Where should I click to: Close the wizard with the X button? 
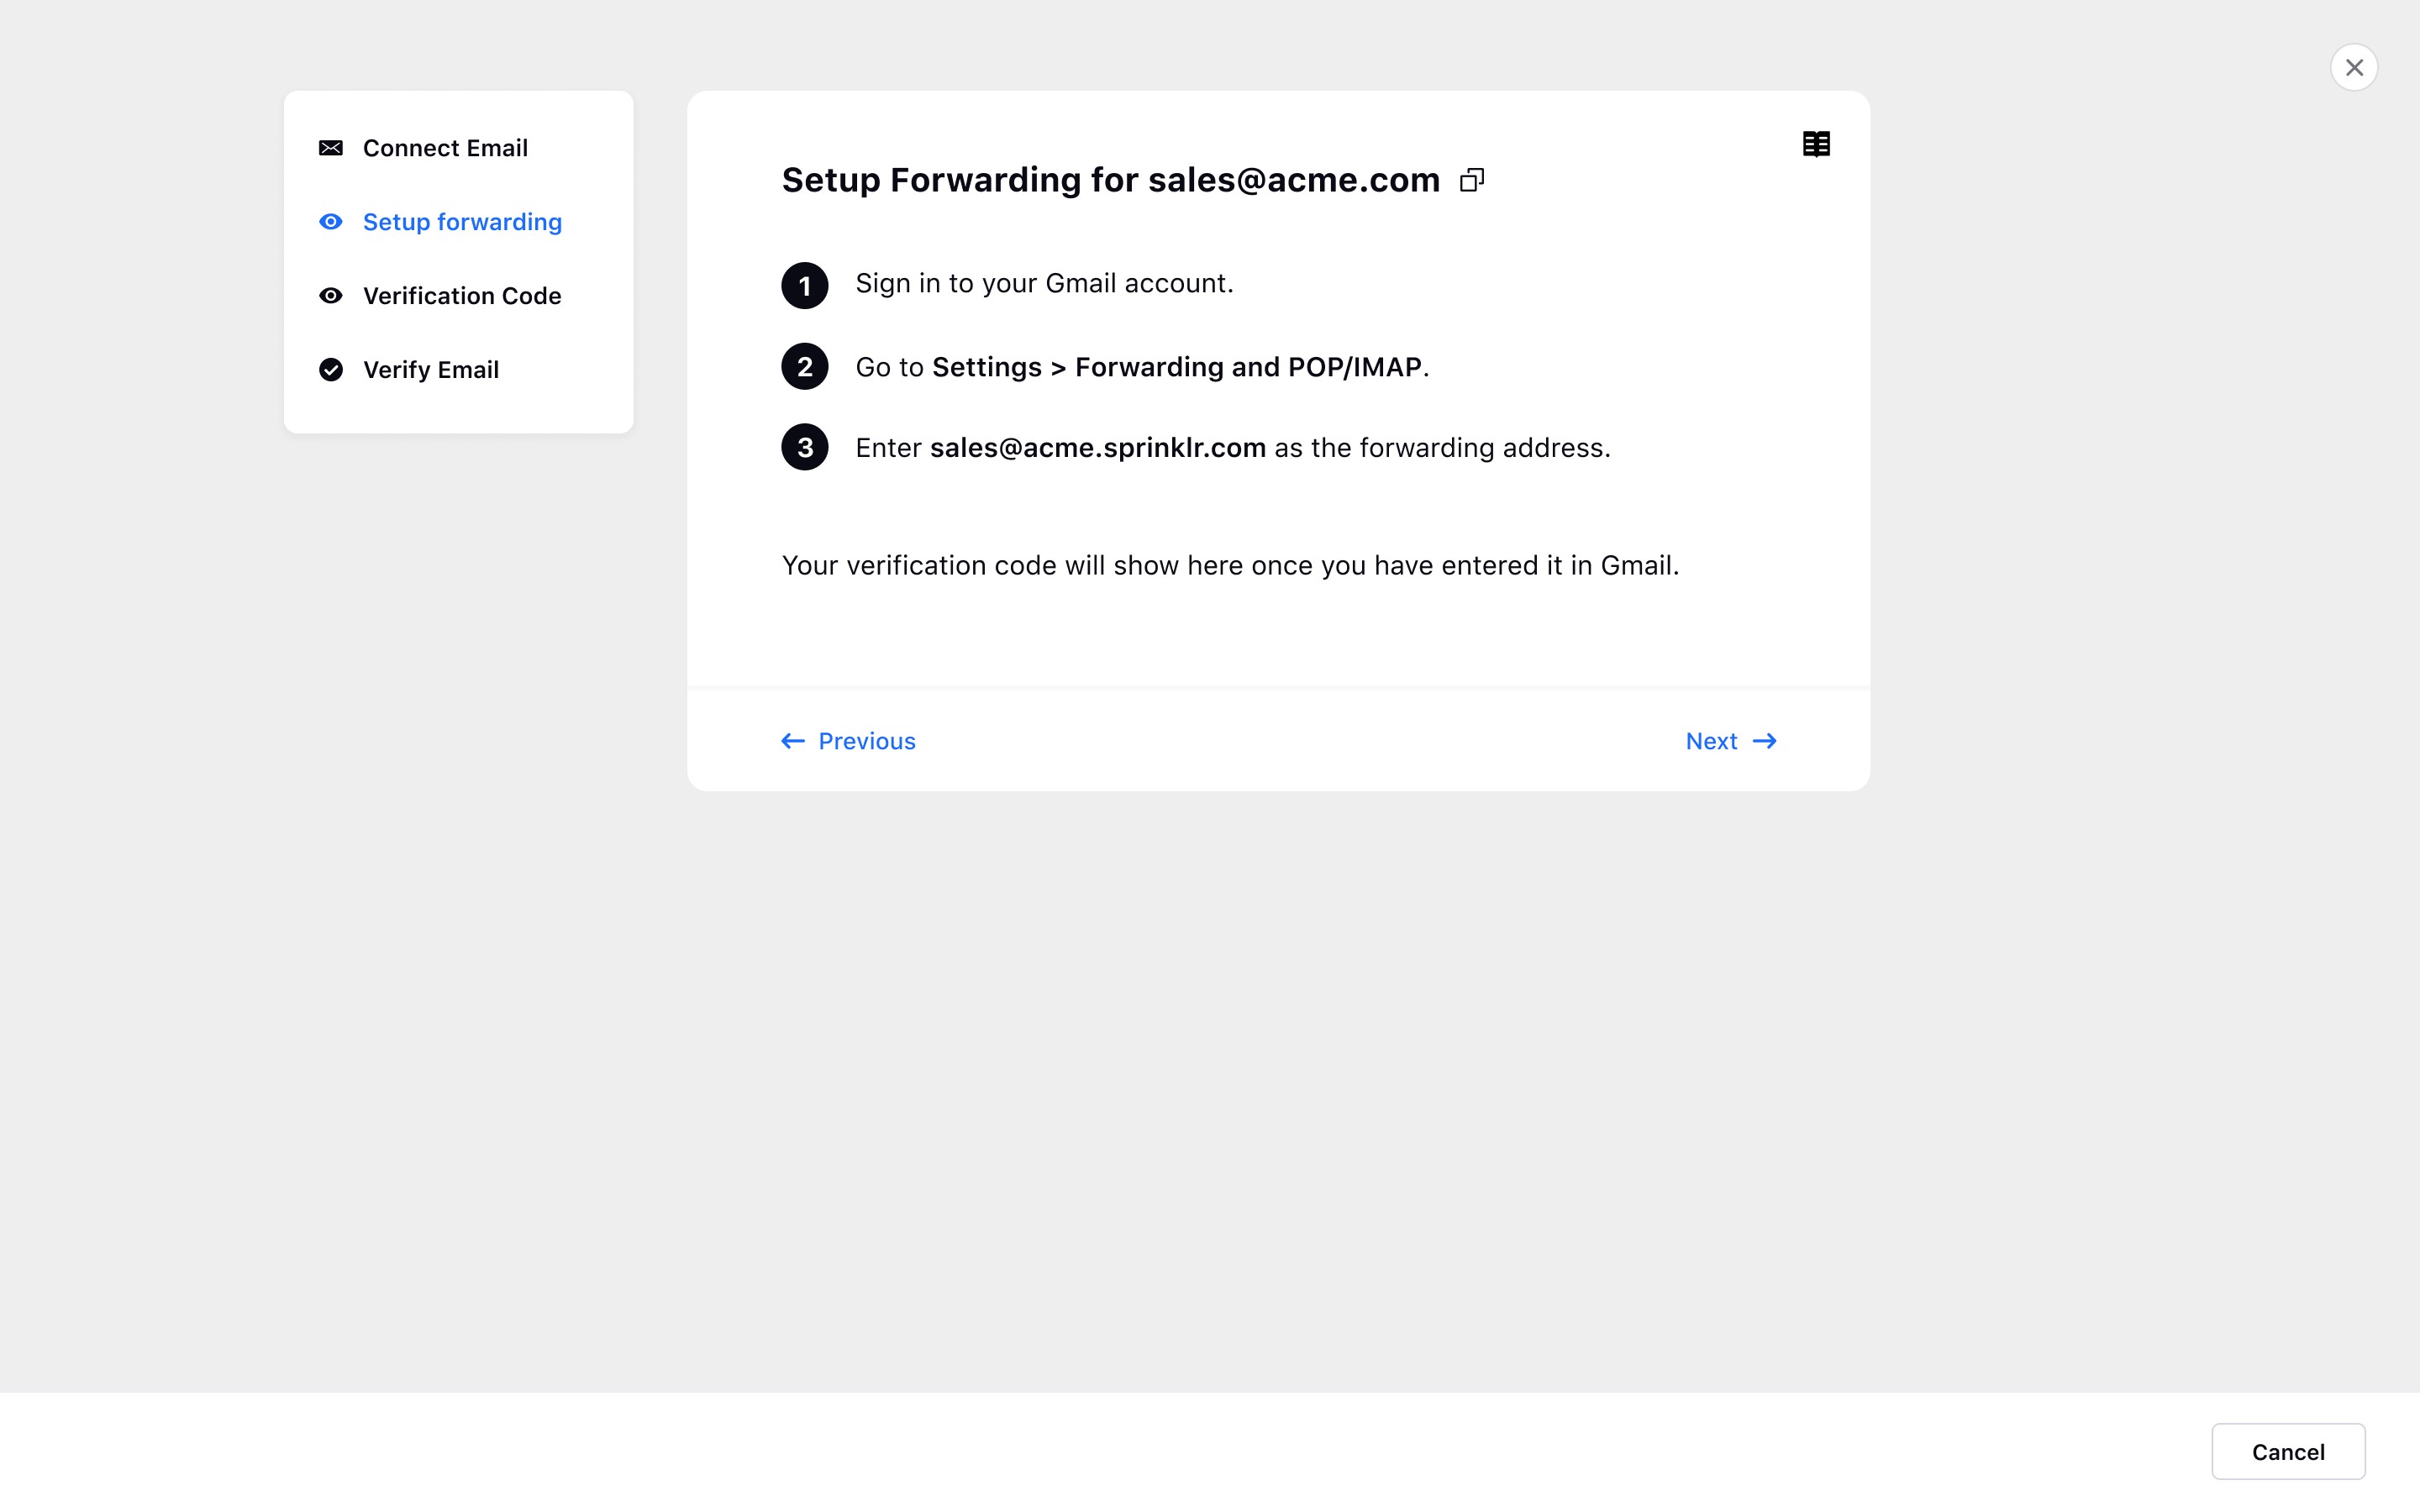point(2354,68)
